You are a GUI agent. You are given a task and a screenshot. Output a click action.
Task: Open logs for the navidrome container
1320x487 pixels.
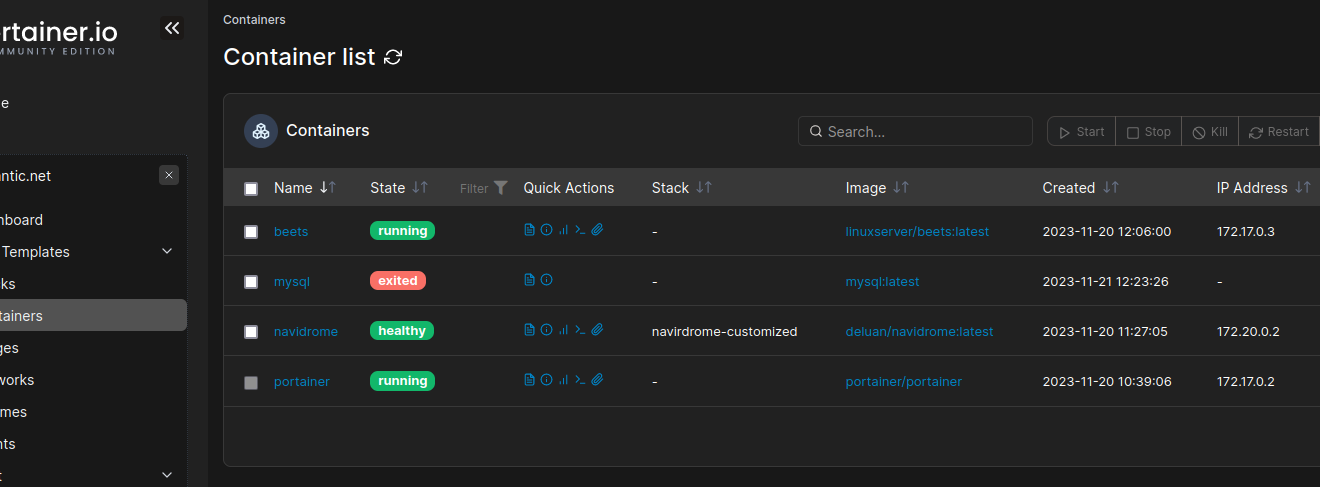(529, 329)
